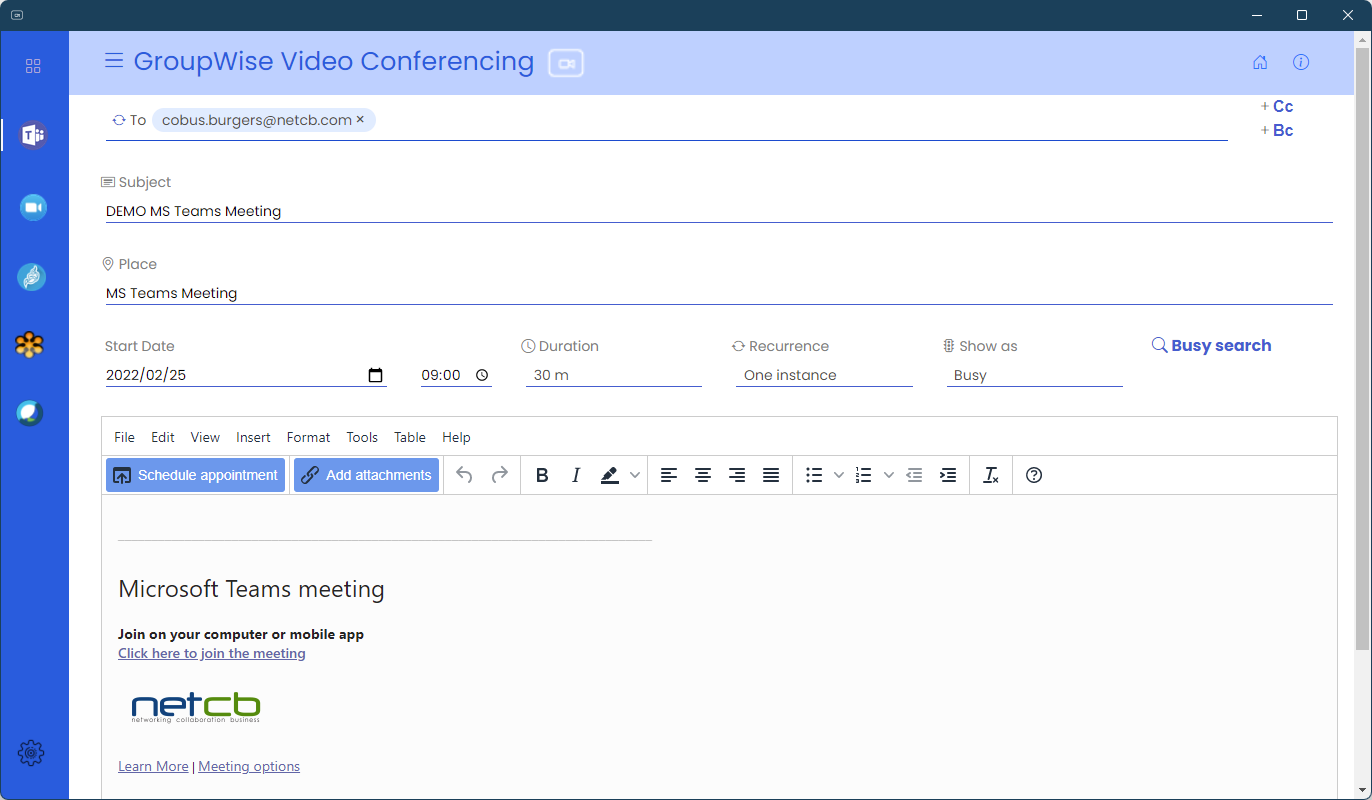Click the Schedule appointment button

196,475
